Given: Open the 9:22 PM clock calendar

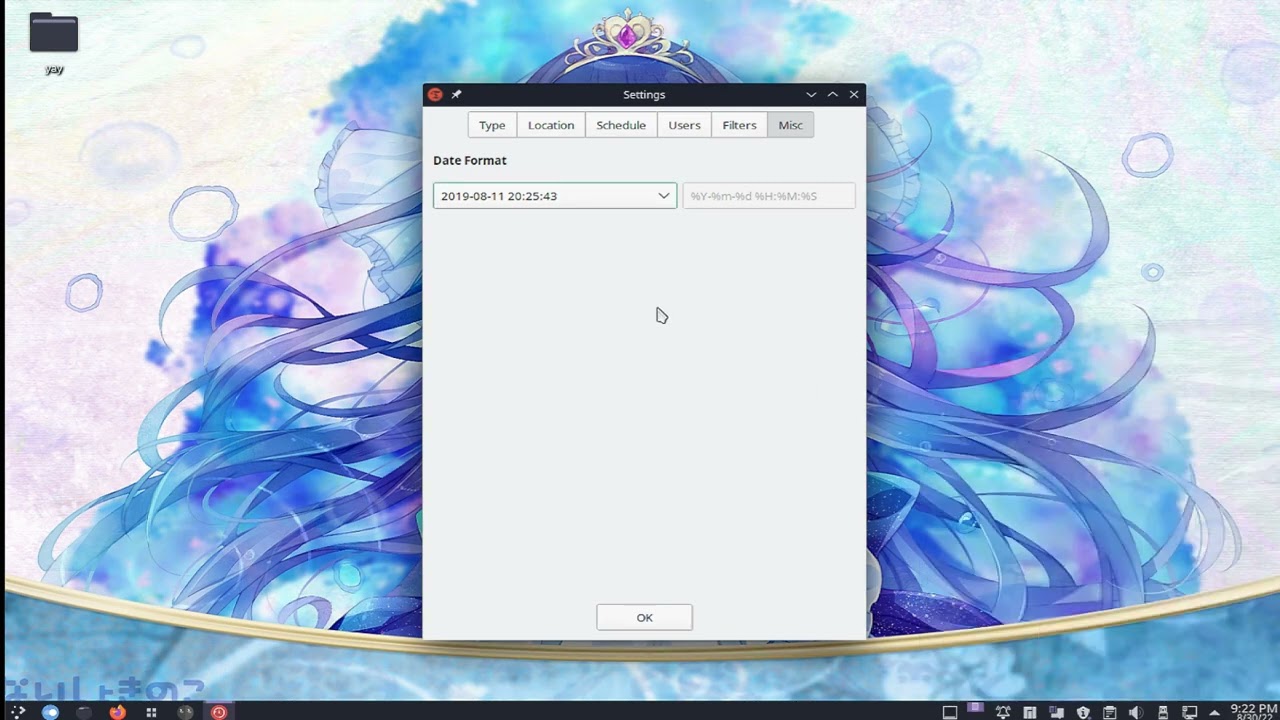Looking at the screenshot, I should [x=1254, y=712].
